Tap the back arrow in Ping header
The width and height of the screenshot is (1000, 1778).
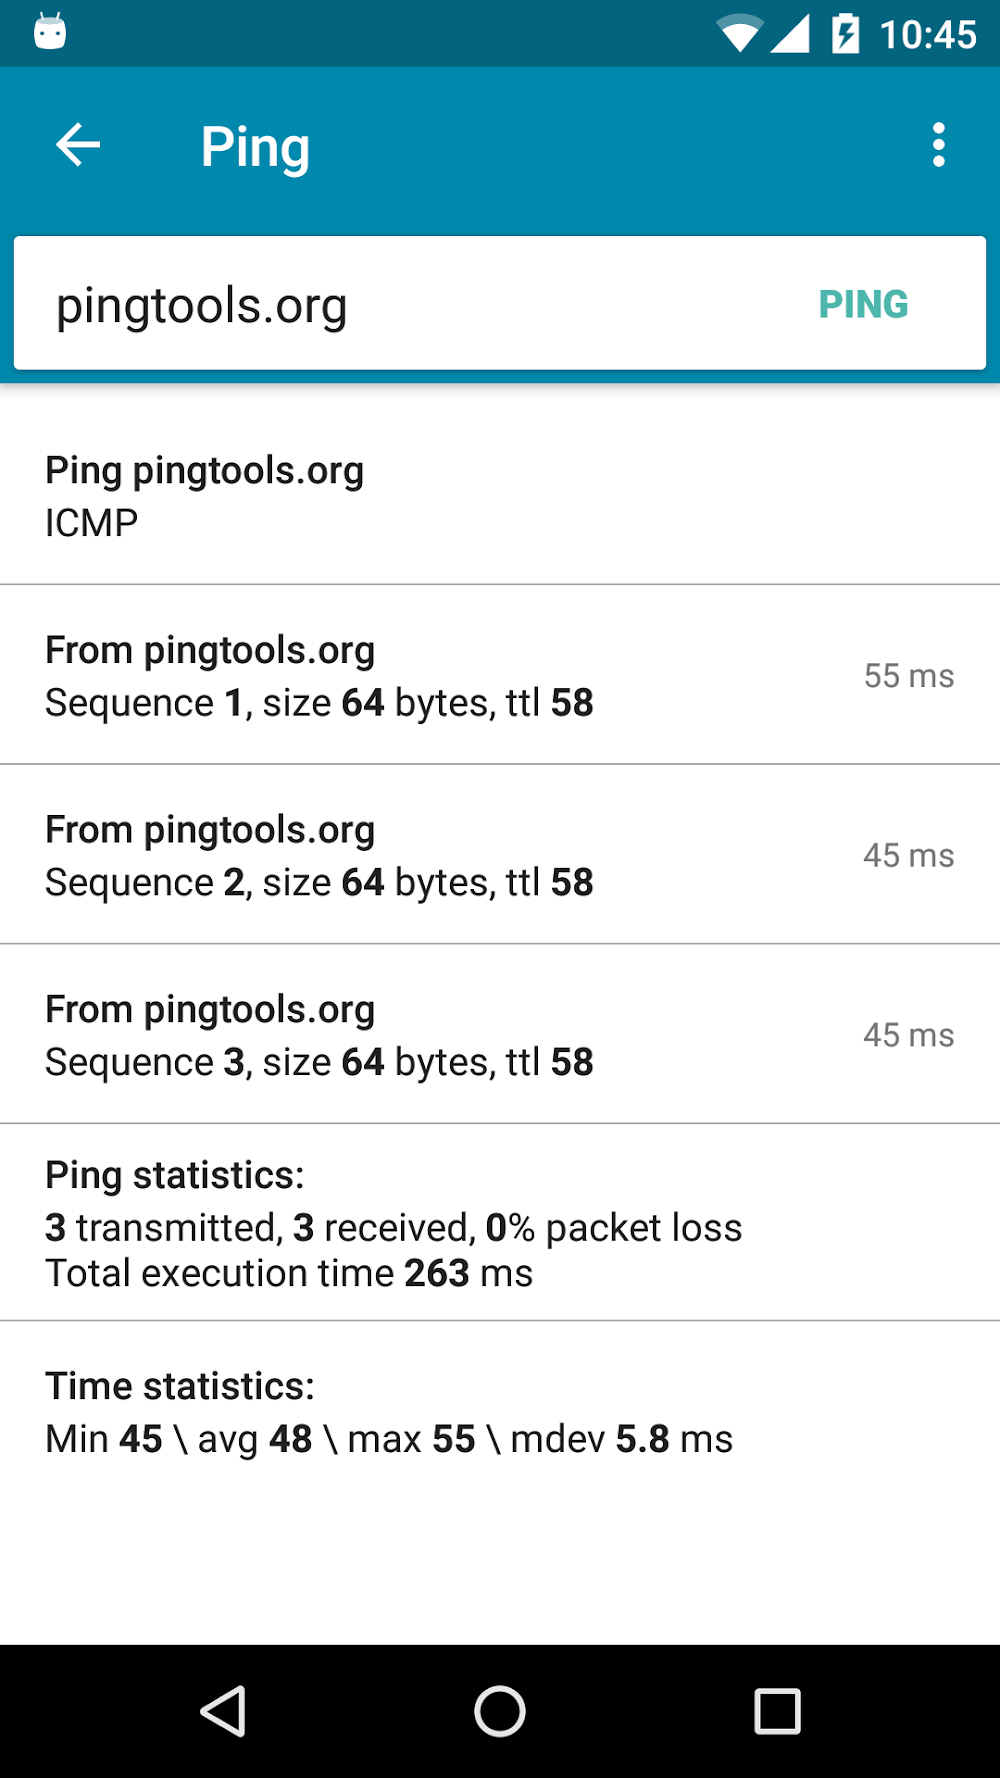[78, 145]
